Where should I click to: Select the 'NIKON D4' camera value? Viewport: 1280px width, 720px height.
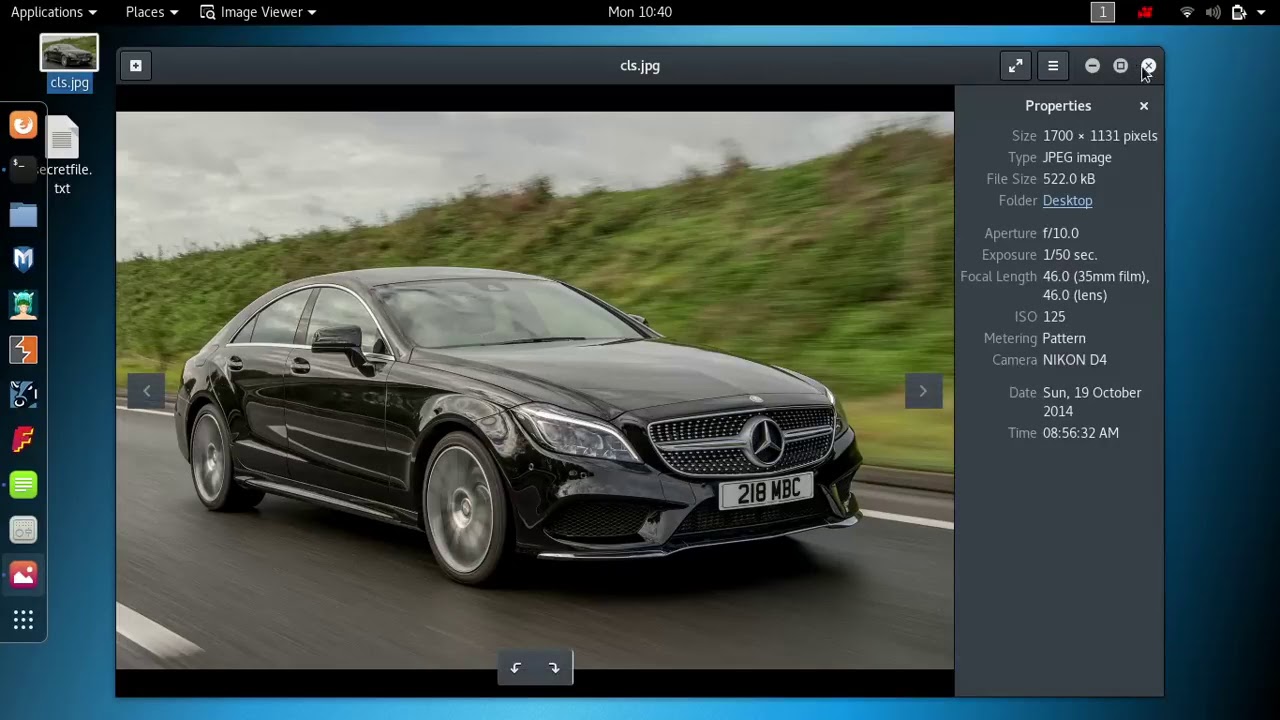pyautogui.click(x=1075, y=360)
